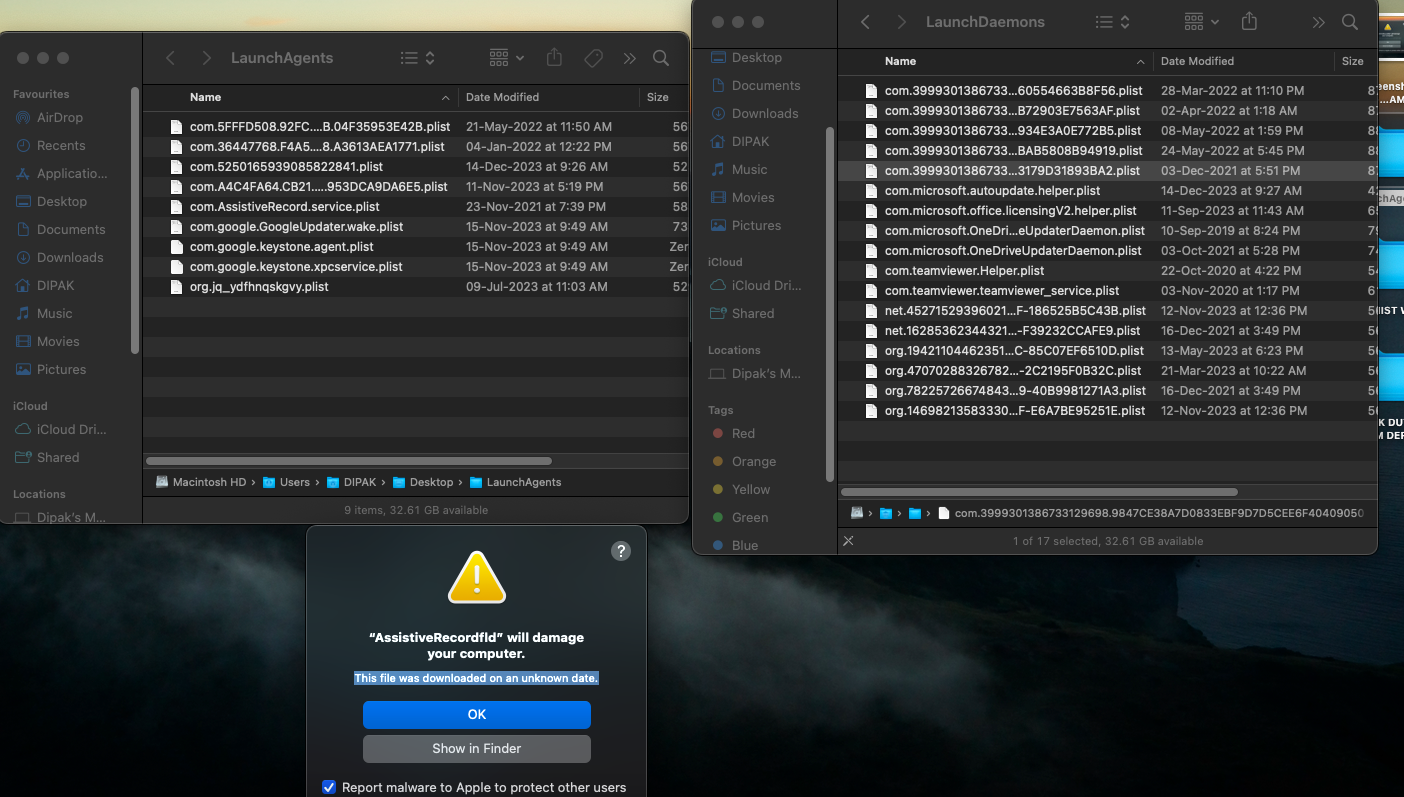Uncheck Report malware to Apple option
The height and width of the screenshot is (797, 1404).
pyautogui.click(x=329, y=787)
